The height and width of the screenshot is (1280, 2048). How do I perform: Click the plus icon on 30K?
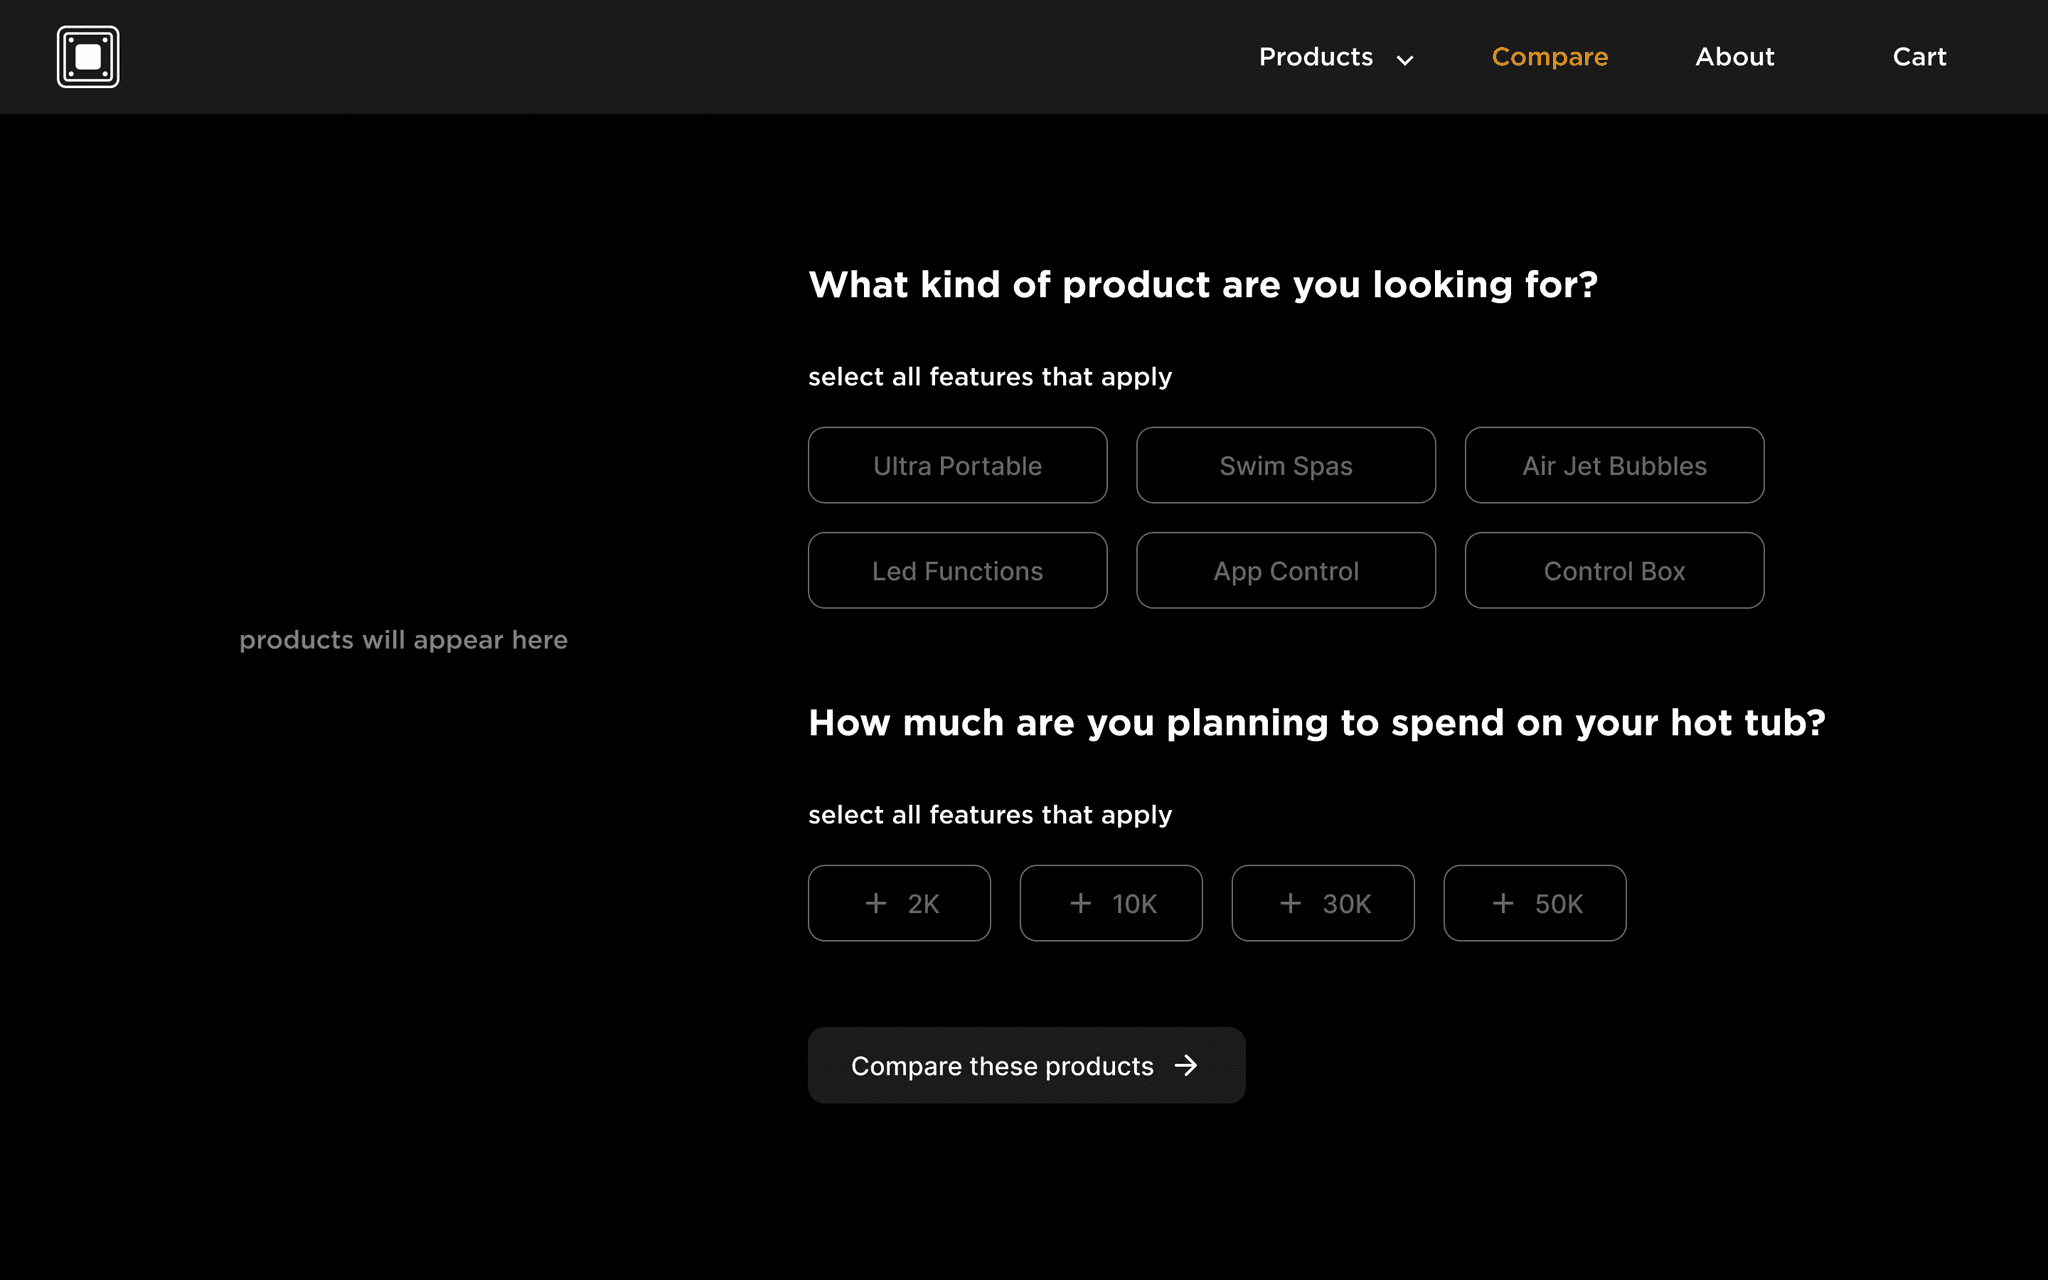(x=1291, y=903)
